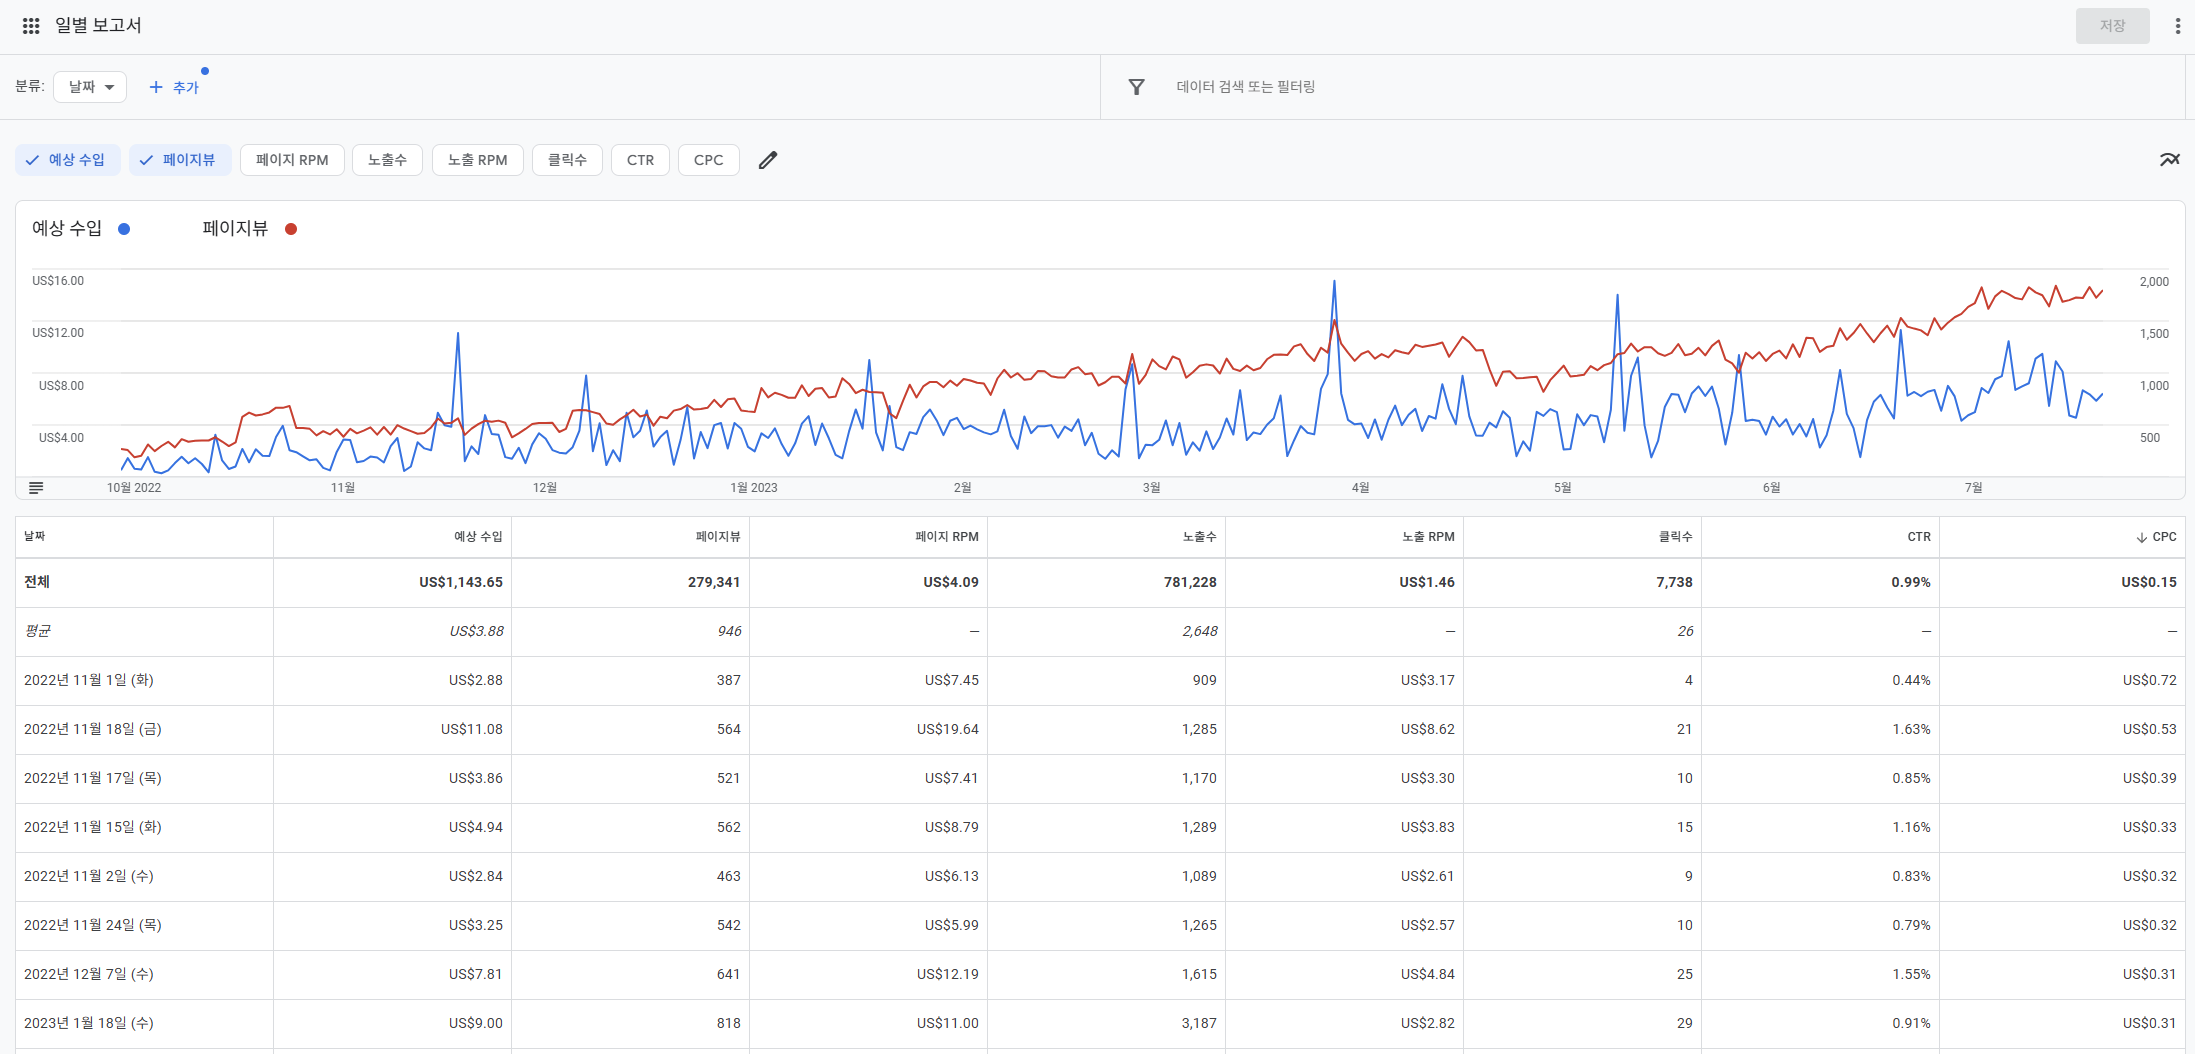The width and height of the screenshot is (2195, 1054).
Task: Click the pencil icon to edit metrics
Action: (767, 160)
